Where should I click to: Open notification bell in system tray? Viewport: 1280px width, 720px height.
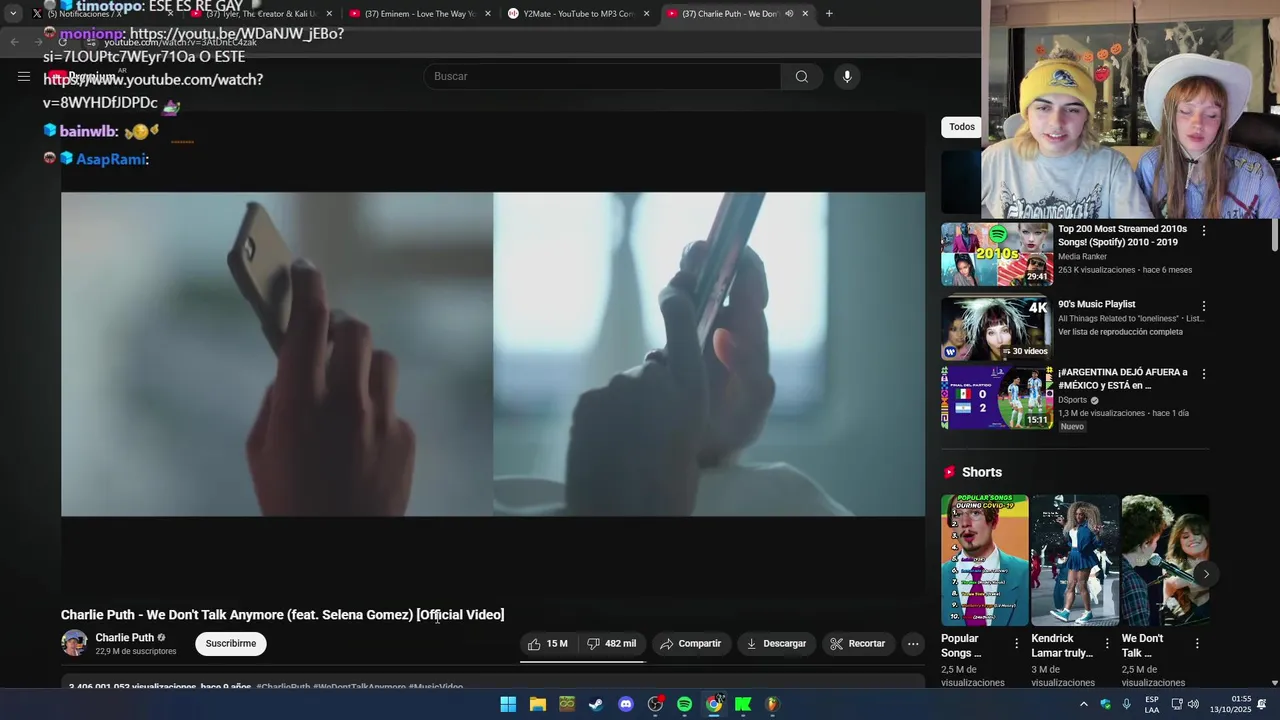tap(1262, 704)
